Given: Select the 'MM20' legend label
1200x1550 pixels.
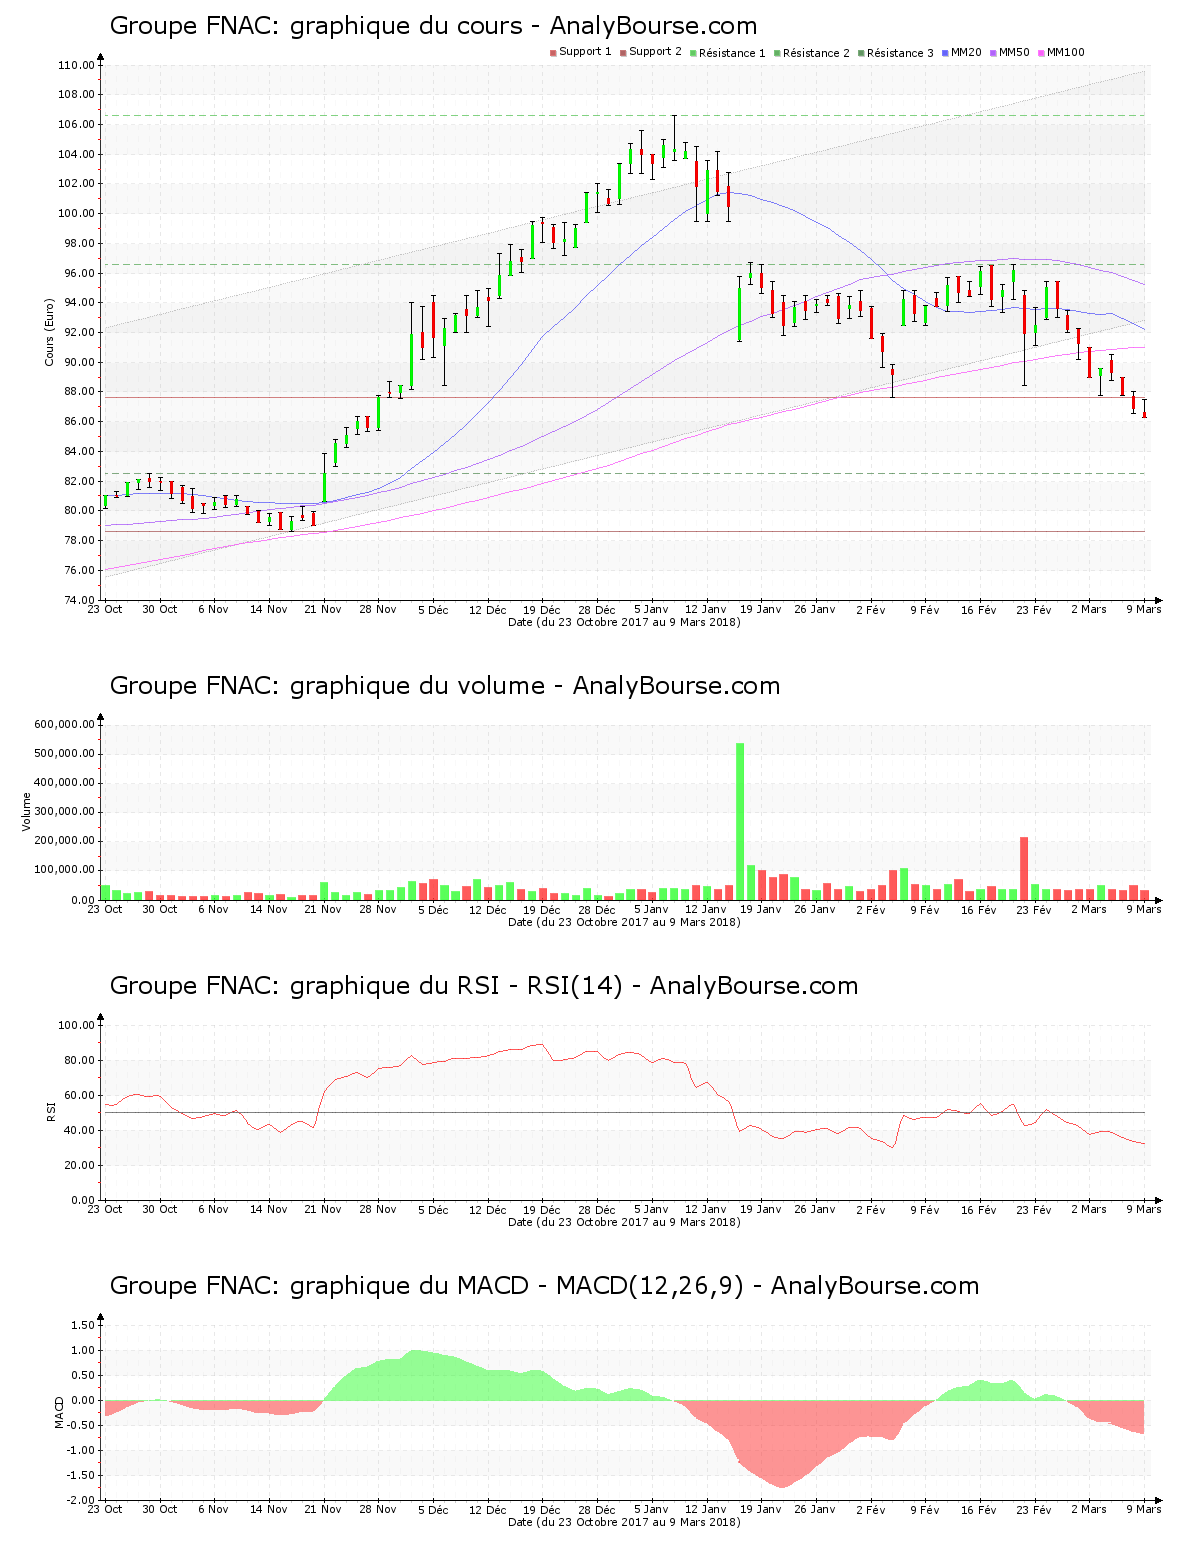Looking at the screenshot, I should pyautogui.click(x=966, y=52).
